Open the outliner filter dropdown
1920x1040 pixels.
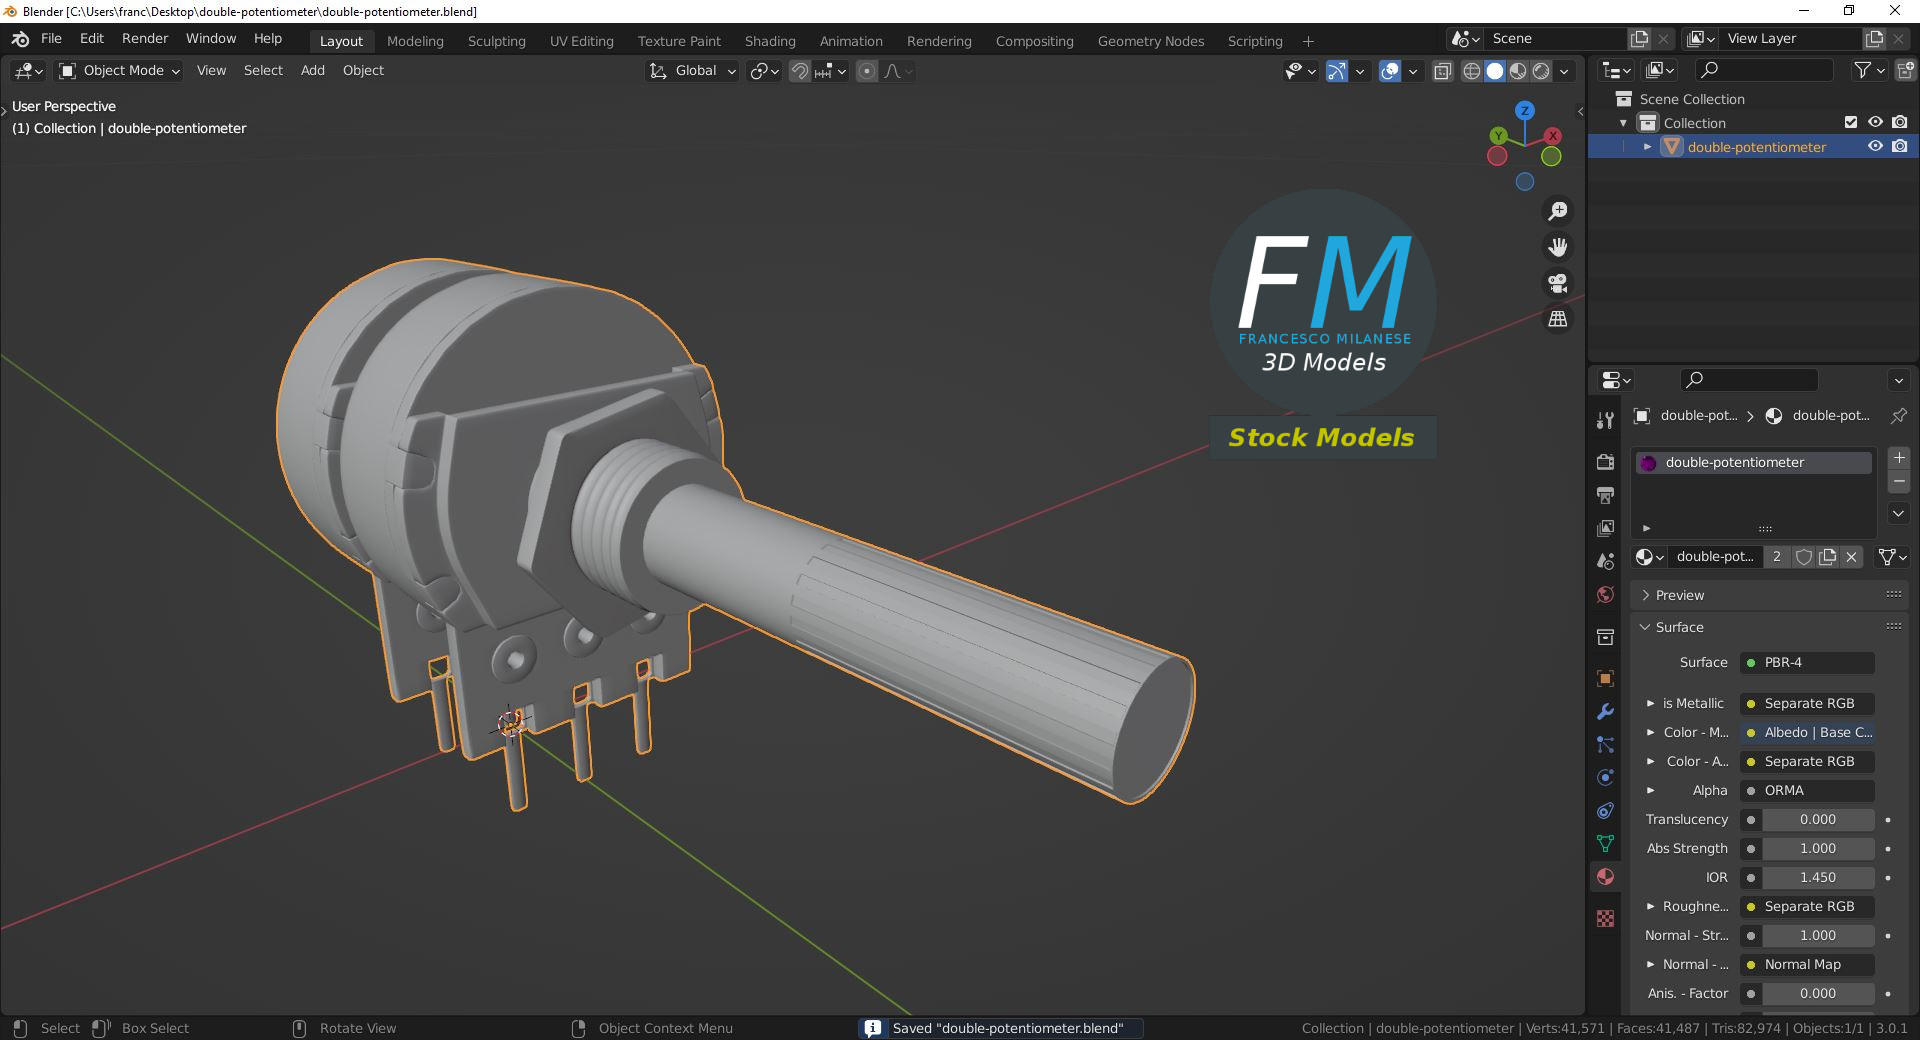pyautogui.click(x=1869, y=70)
